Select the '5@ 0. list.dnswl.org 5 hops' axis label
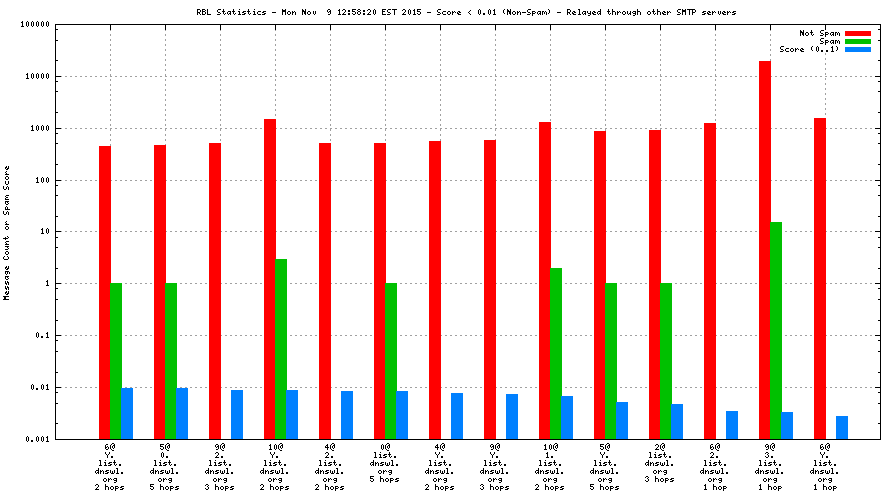This screenshot has width=896, height=504. (x=165, y=469)
